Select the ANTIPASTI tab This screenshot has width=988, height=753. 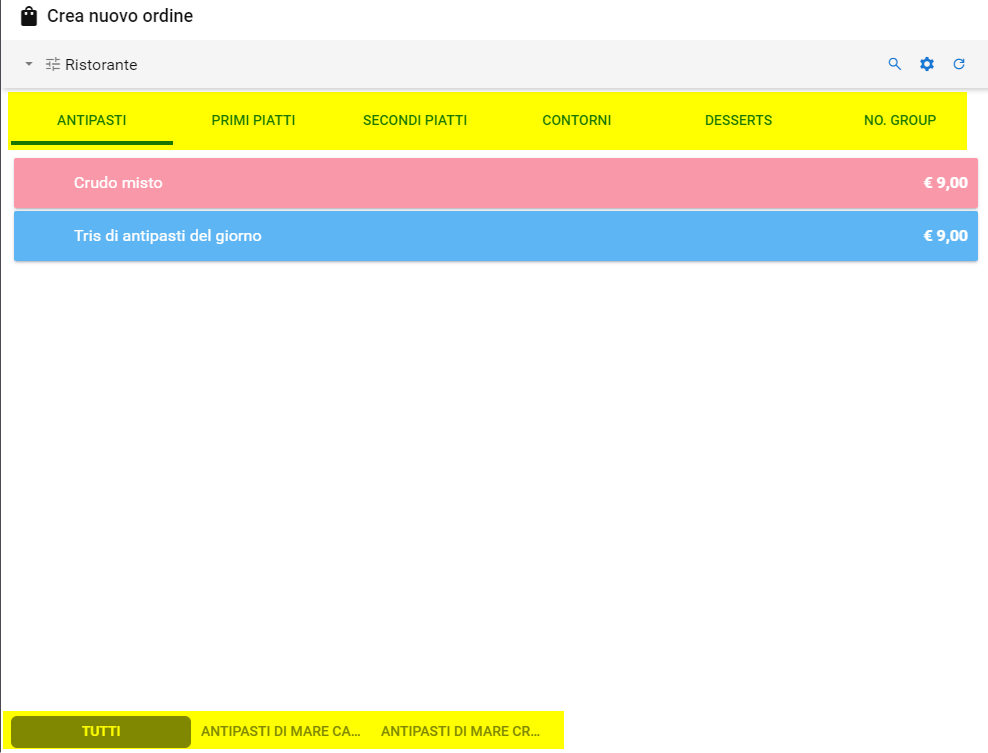(x=92, y=120)
